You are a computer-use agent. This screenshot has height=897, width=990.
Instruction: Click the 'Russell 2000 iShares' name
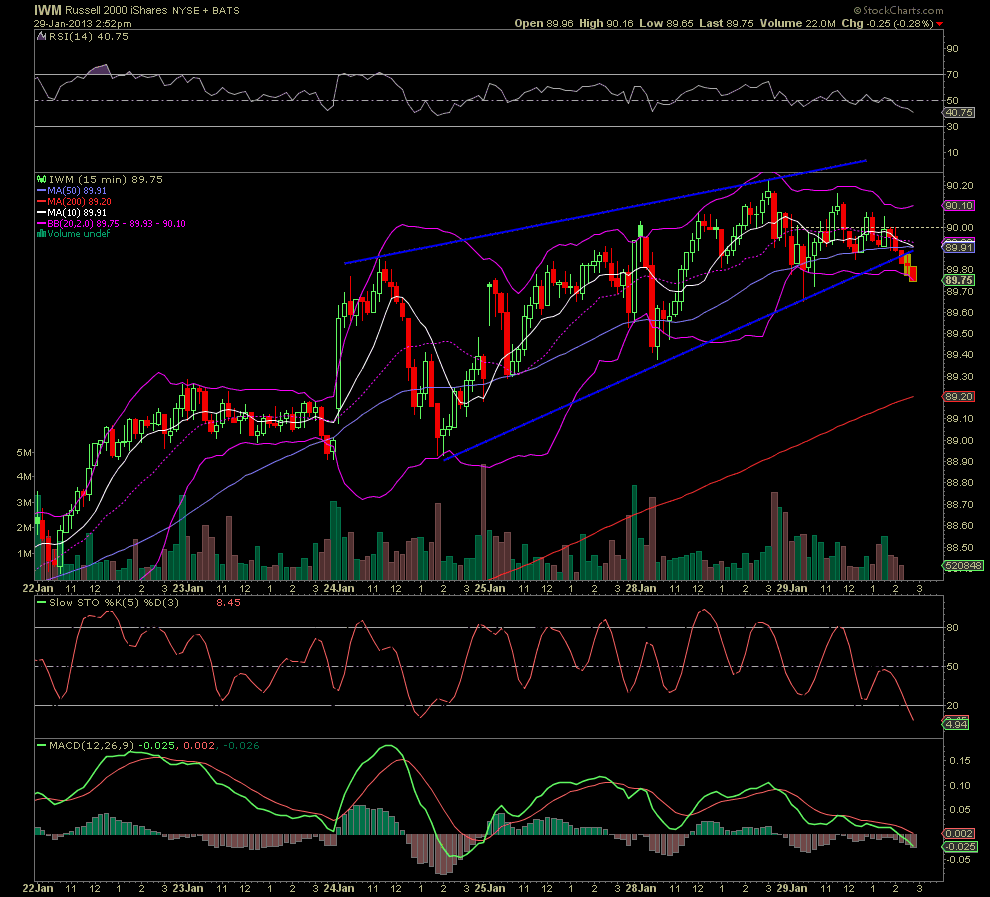[x=116, y=10]
